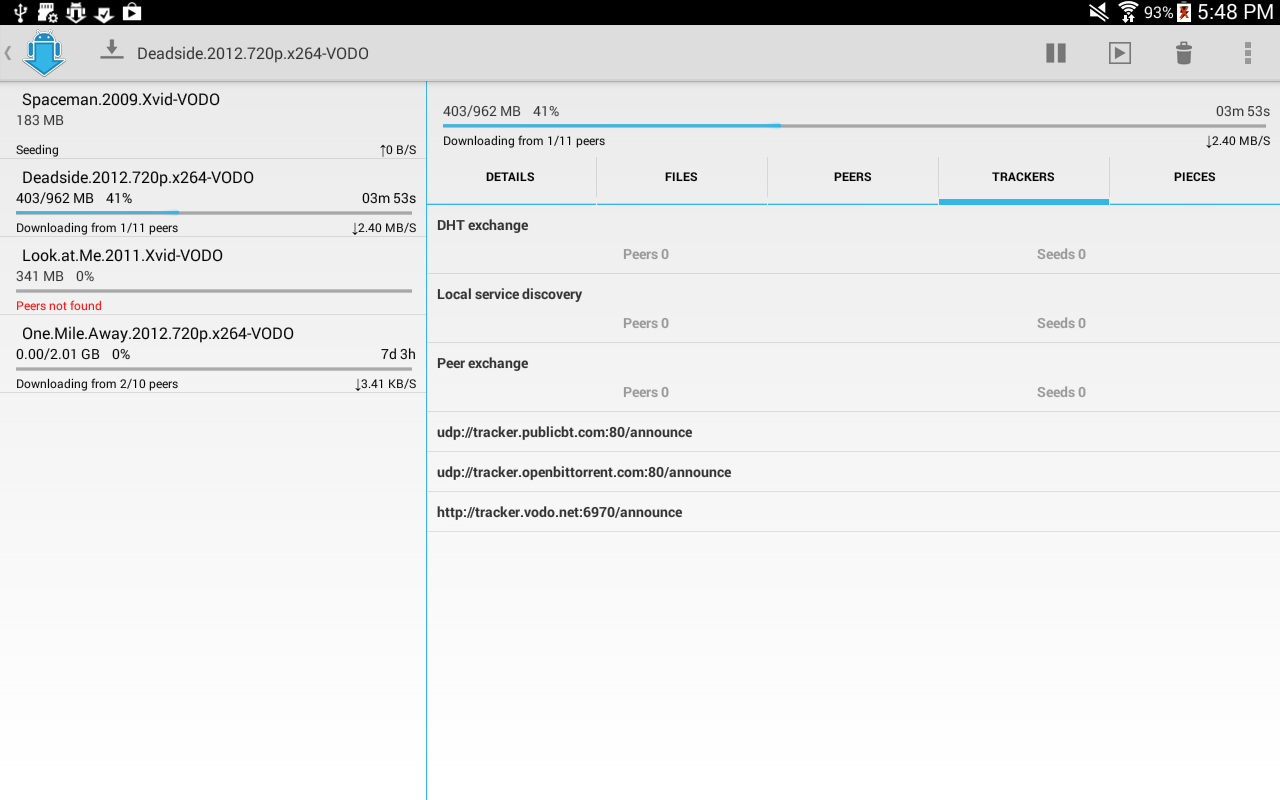
Task: Switch to the FILES tab
Action: click(681, 177)
